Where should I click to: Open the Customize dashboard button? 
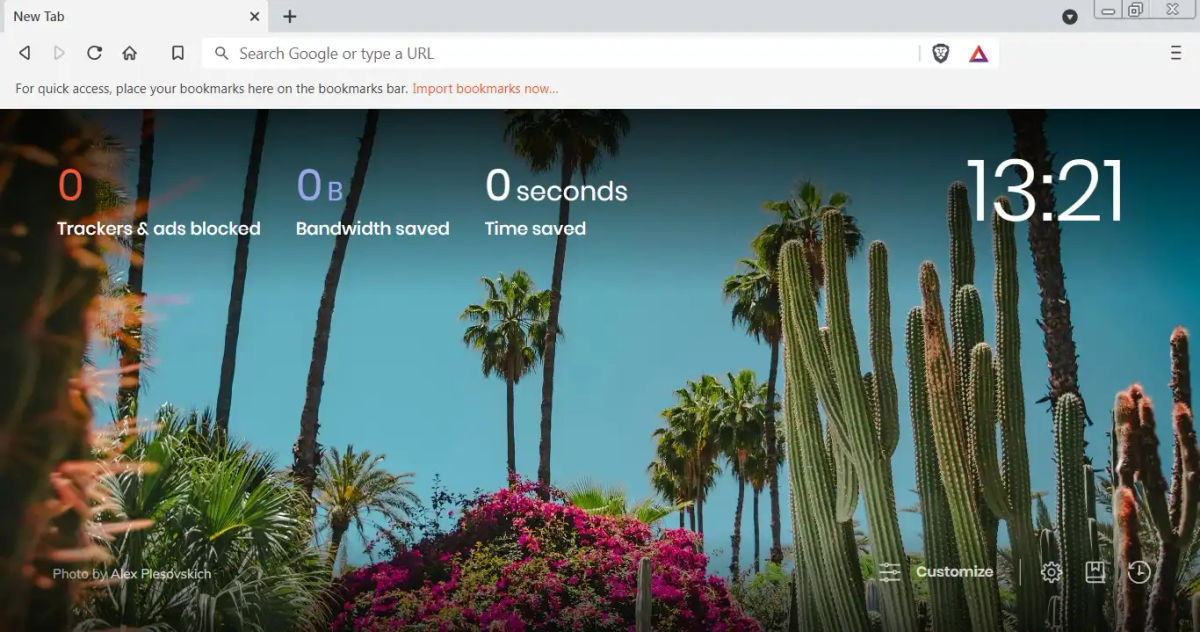[x=936, y=572]
